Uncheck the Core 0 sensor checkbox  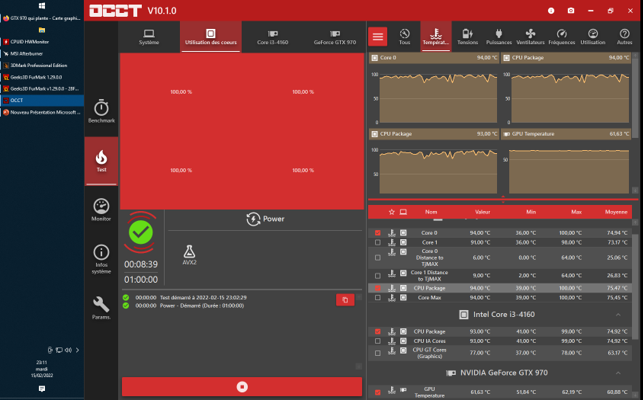click(378, 233)
